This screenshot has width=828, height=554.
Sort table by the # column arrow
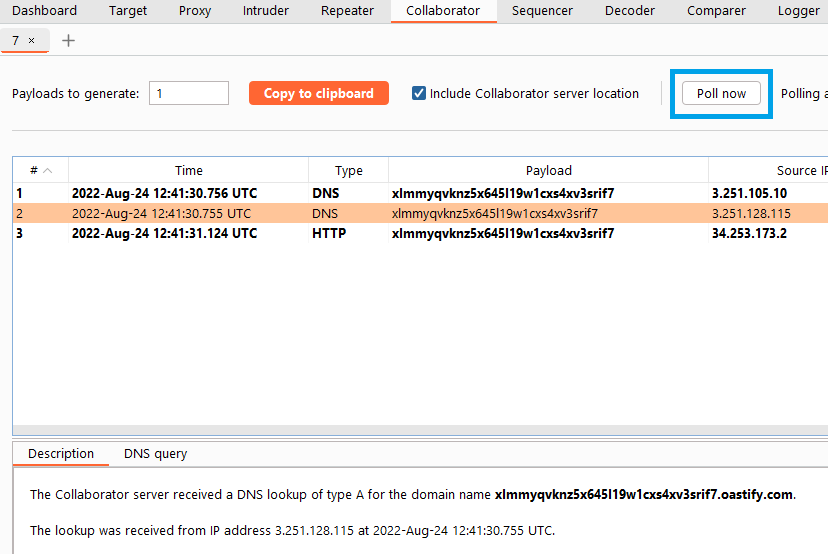(x=48, y=171)
